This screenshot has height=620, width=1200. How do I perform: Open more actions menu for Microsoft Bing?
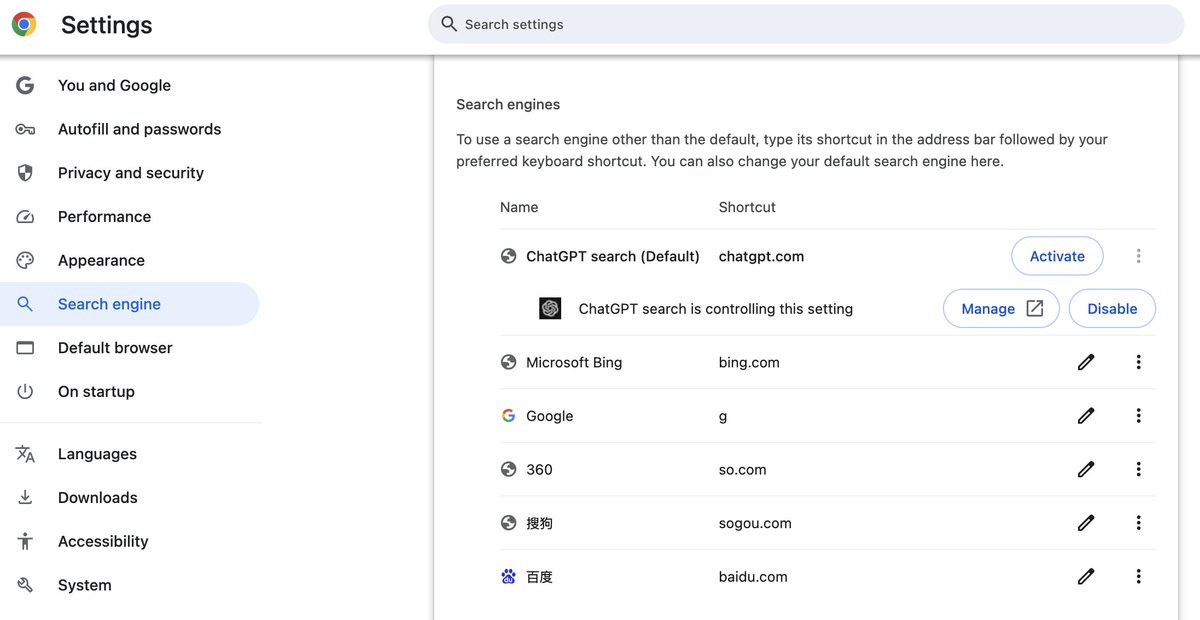pos(1138,362)
